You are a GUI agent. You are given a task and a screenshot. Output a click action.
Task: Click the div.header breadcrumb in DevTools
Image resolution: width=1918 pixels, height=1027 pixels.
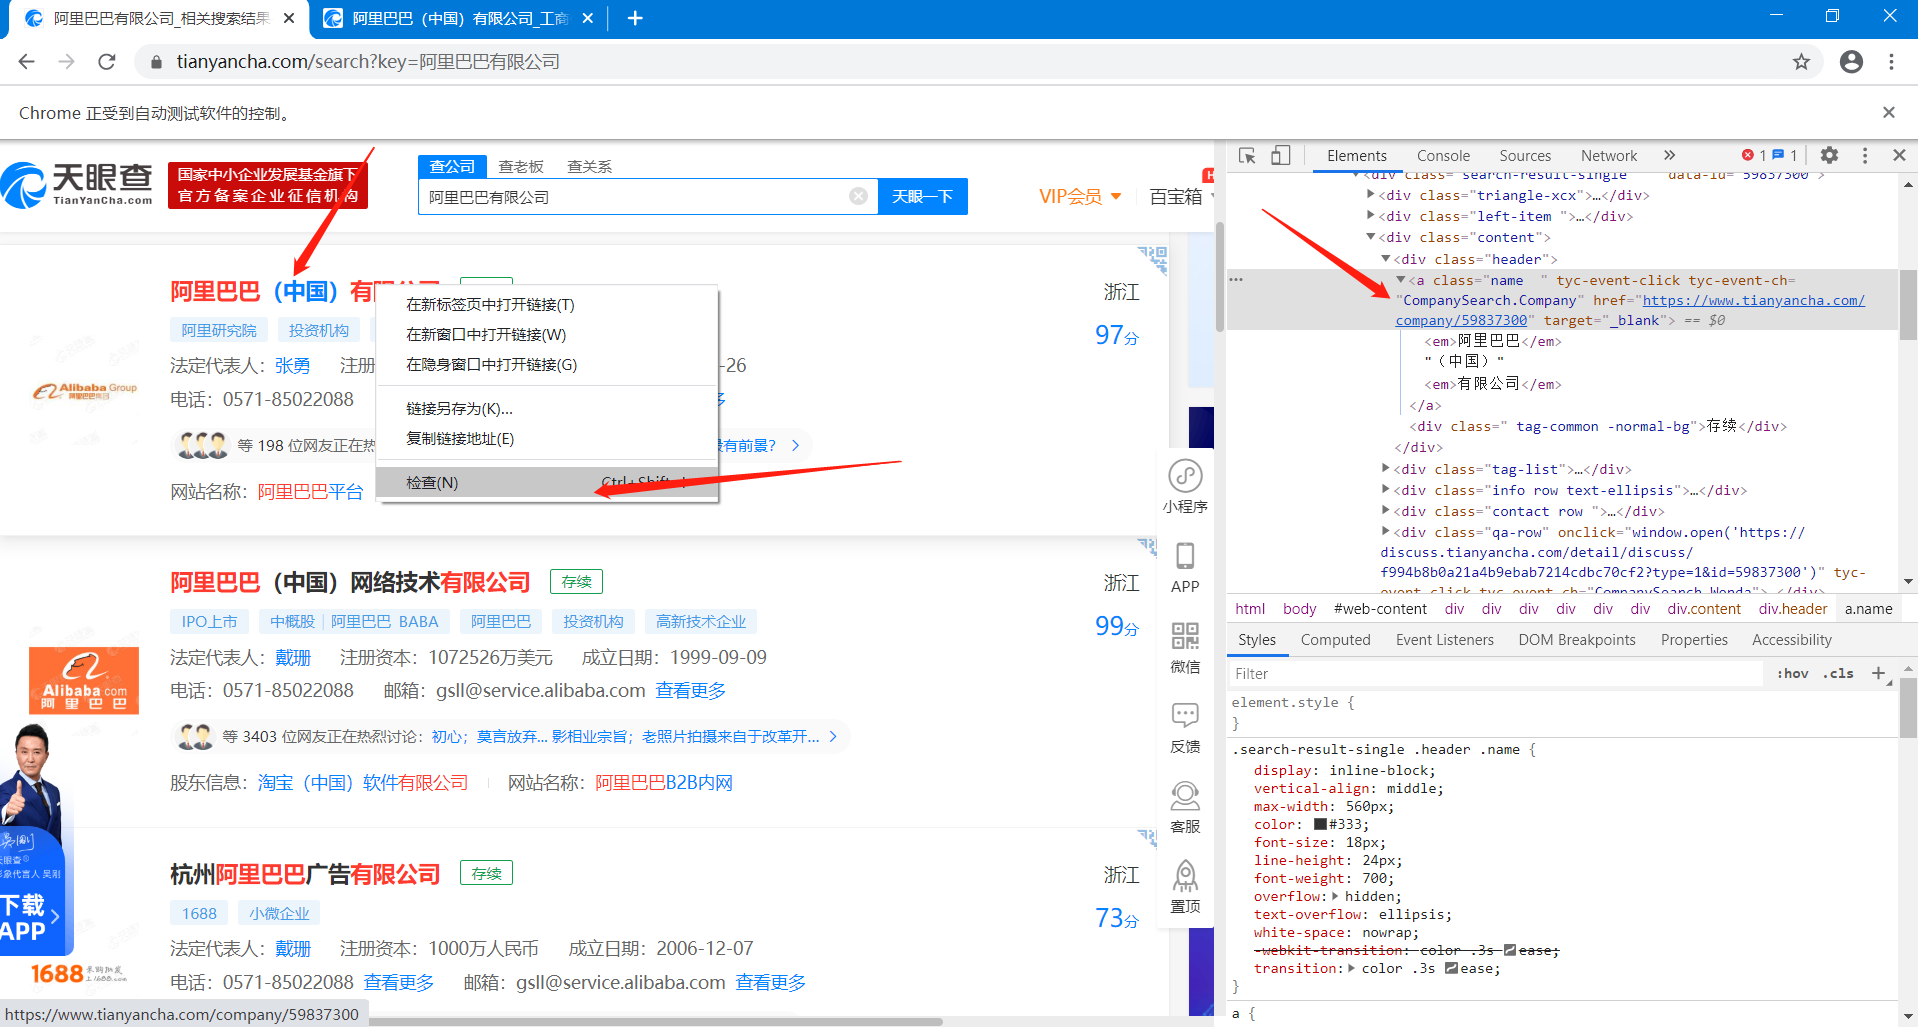click(1792, 608)
